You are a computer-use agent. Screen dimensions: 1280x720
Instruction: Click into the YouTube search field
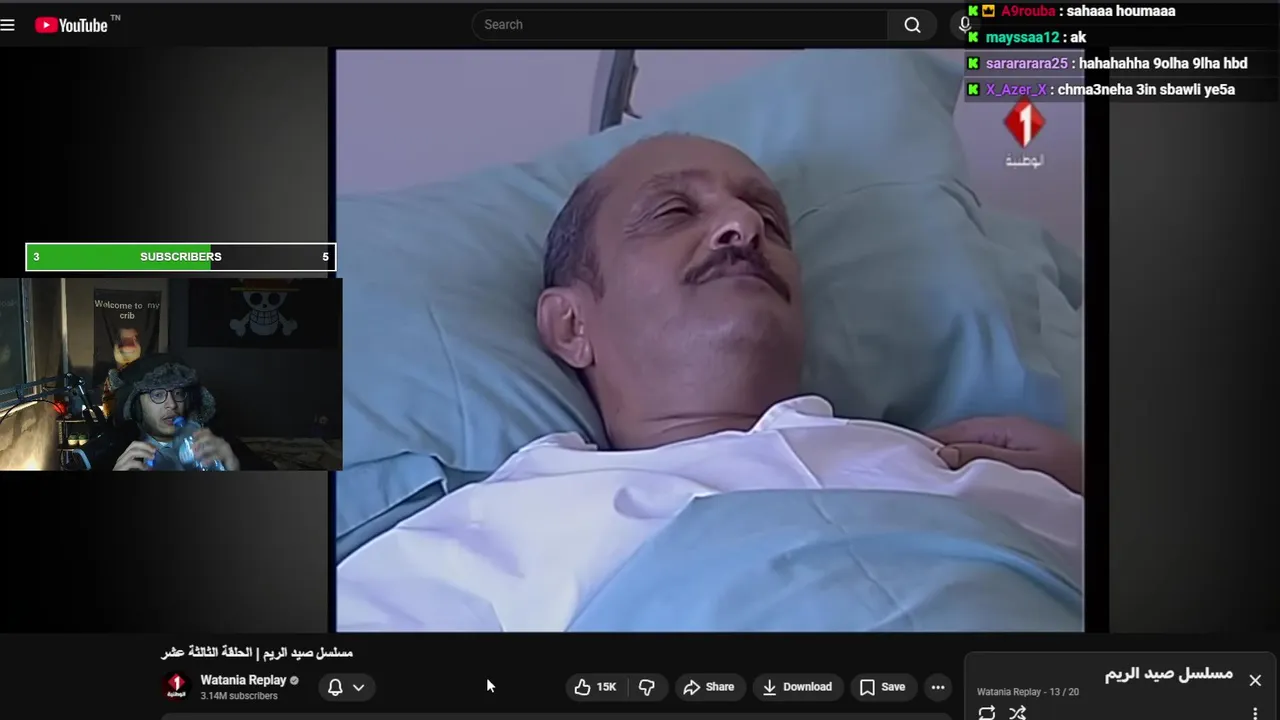[x=680, y=25]
